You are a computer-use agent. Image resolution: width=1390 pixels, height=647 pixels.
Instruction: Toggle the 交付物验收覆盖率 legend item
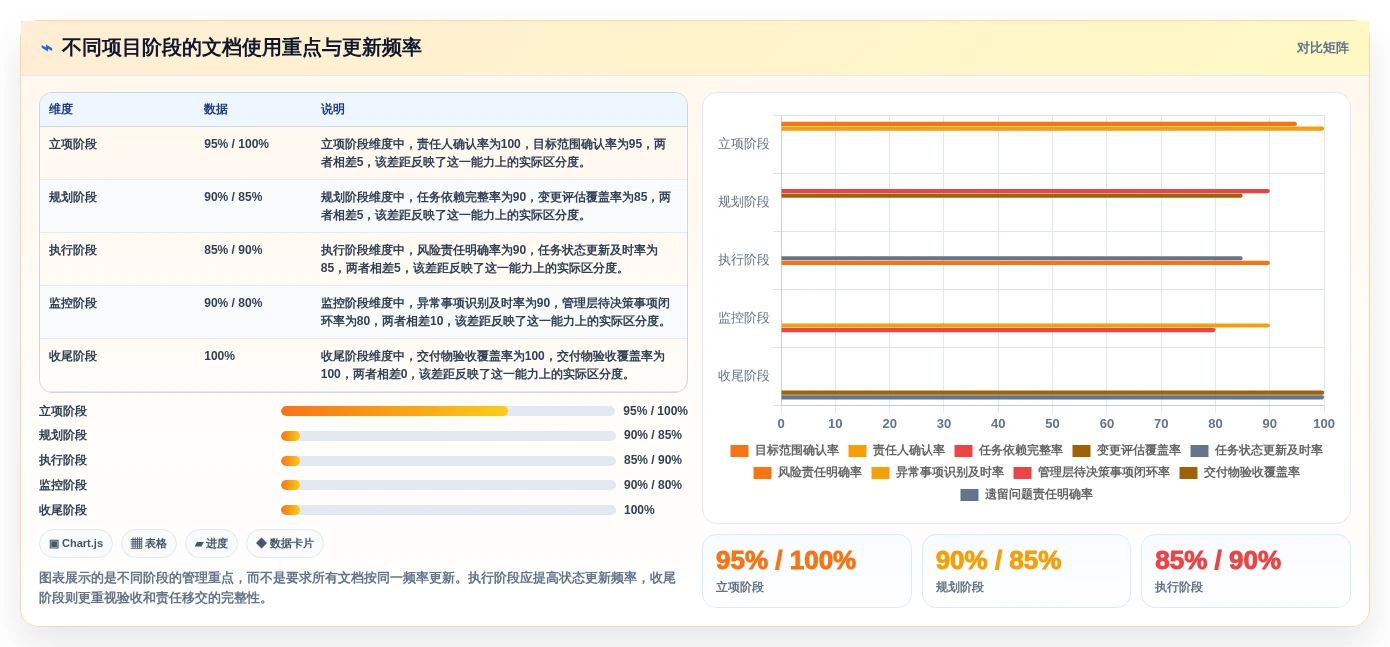coord(1240,472)
